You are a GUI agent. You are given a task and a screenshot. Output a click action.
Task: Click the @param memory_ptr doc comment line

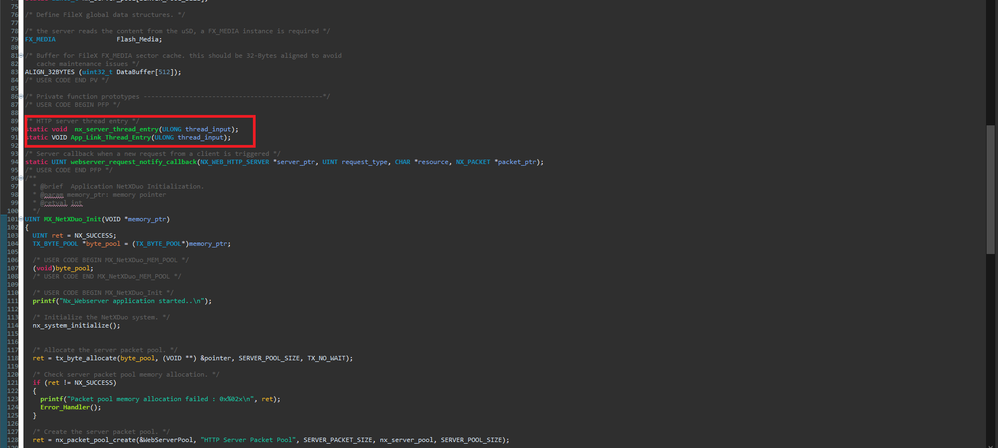pos(99,195)
